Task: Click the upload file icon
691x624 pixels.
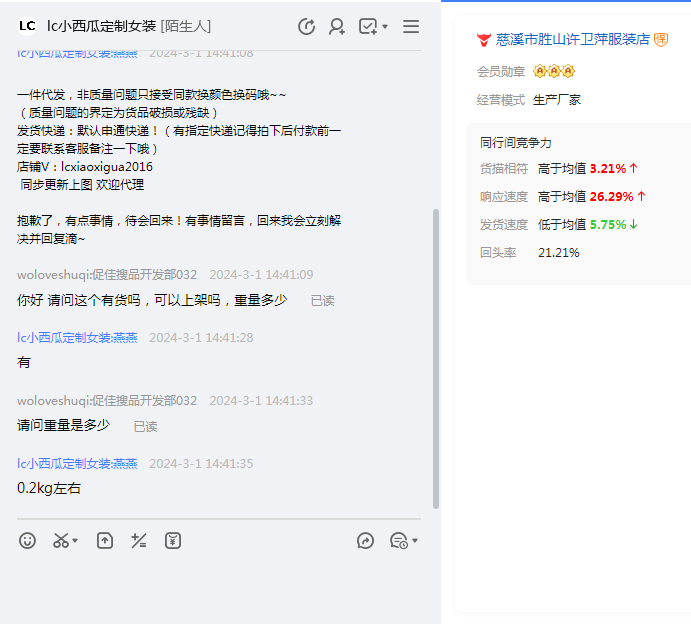Action: click(105, 541)
